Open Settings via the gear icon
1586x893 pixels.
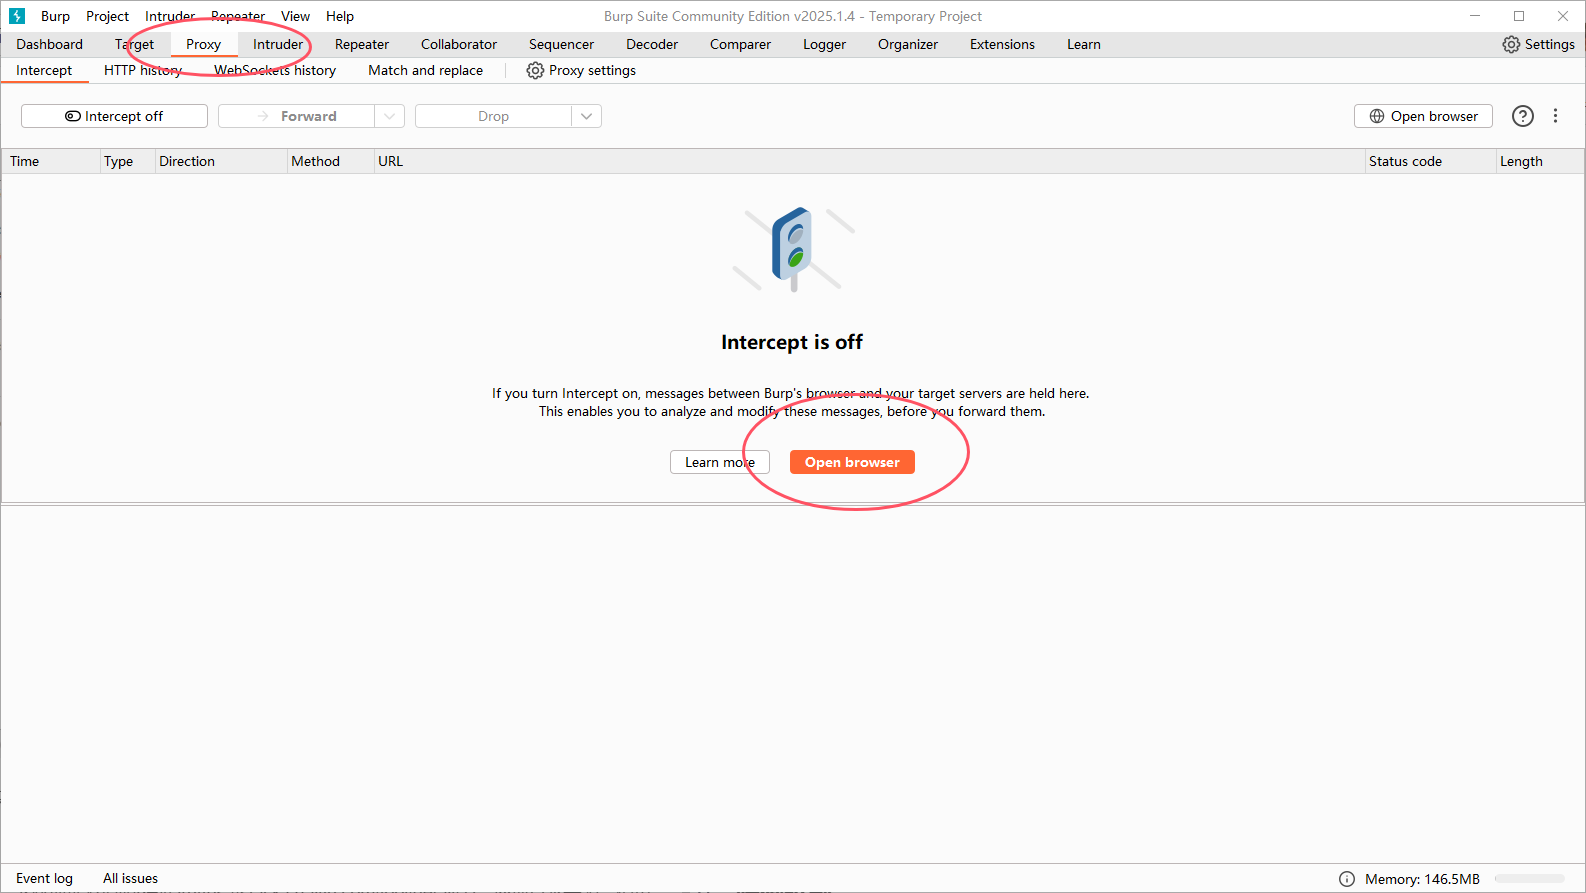[x=1538, y=44]
